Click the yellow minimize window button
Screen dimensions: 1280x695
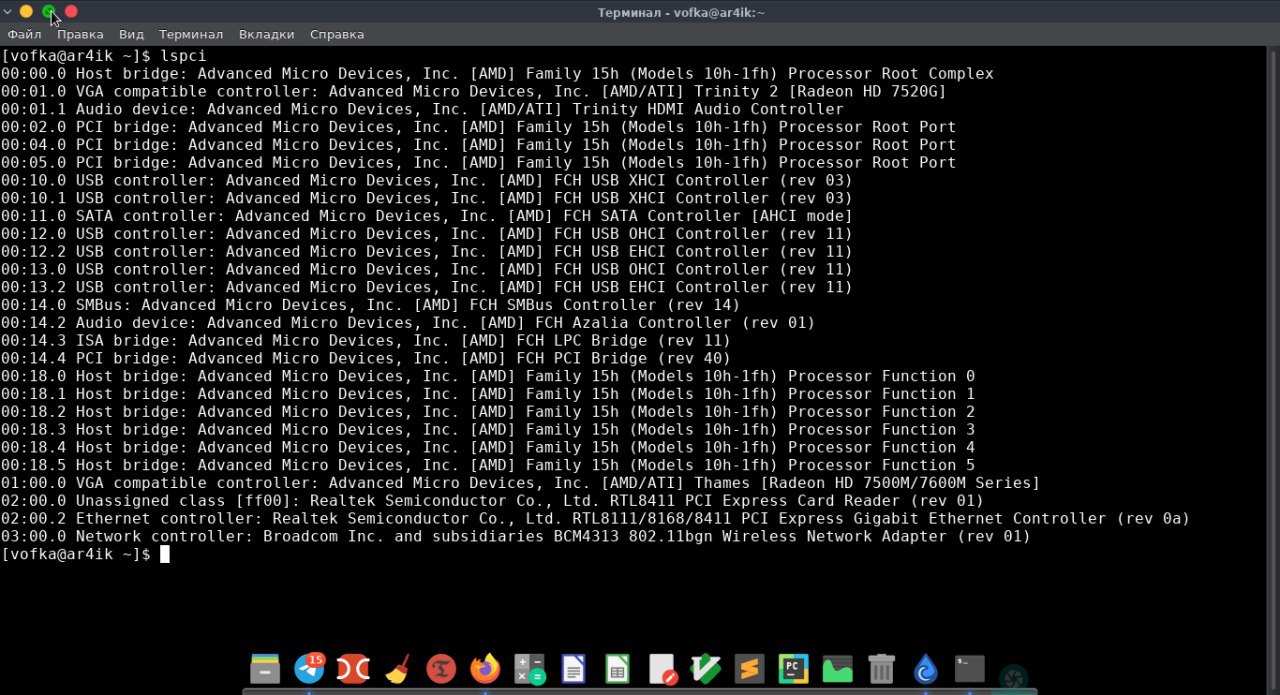[26, 12]
